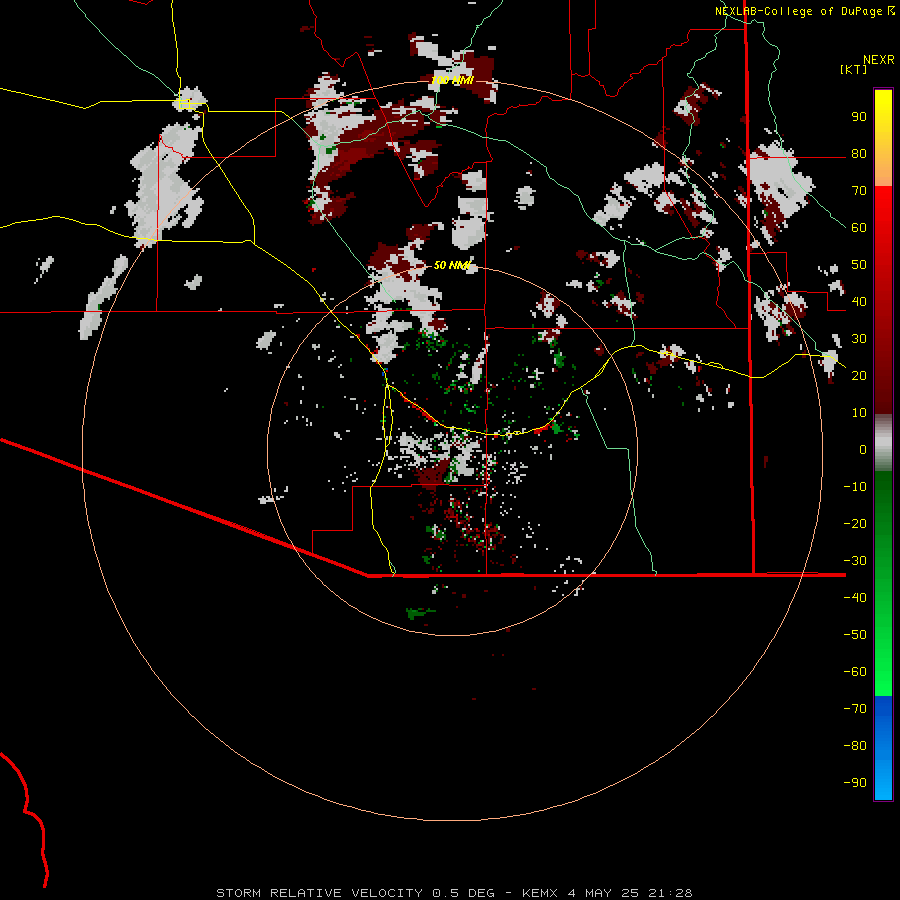Click the 10 value on velocity scale

pos(859,413)
